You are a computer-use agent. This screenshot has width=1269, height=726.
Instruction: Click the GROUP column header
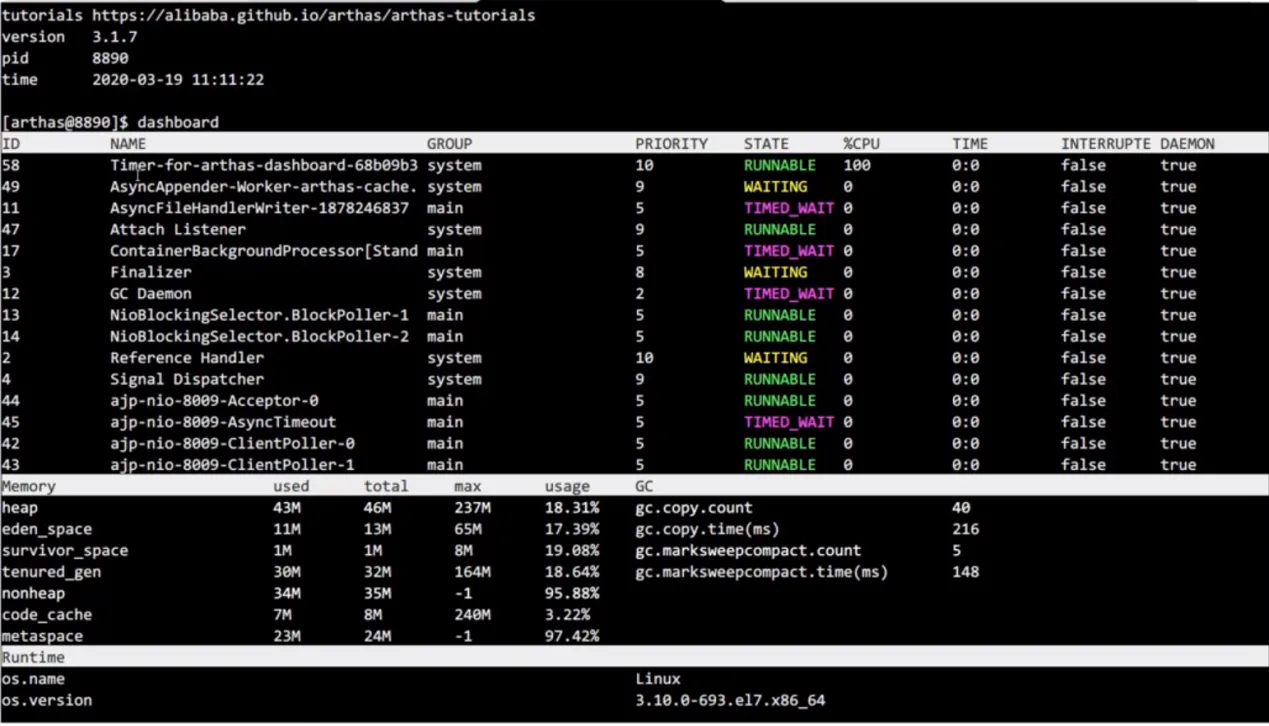tap(449, 144)
